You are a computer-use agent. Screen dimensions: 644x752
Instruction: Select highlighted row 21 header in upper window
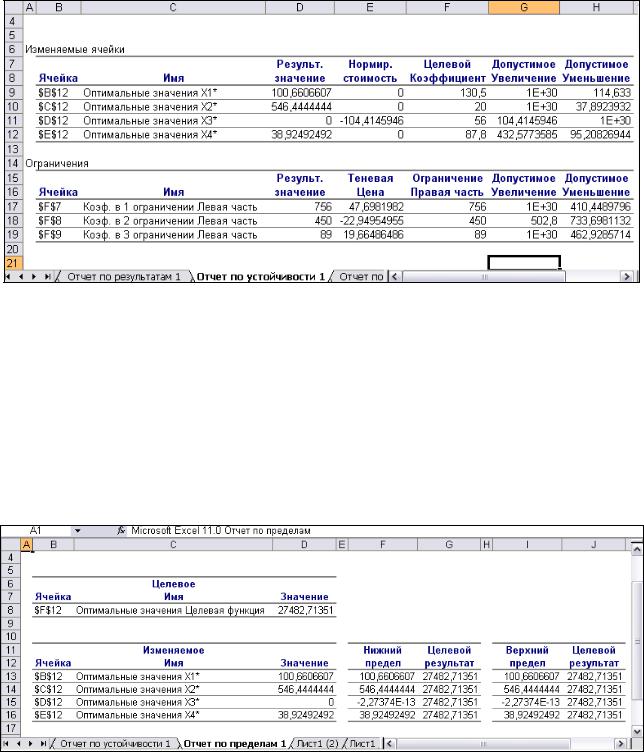[x=12, y=263]
